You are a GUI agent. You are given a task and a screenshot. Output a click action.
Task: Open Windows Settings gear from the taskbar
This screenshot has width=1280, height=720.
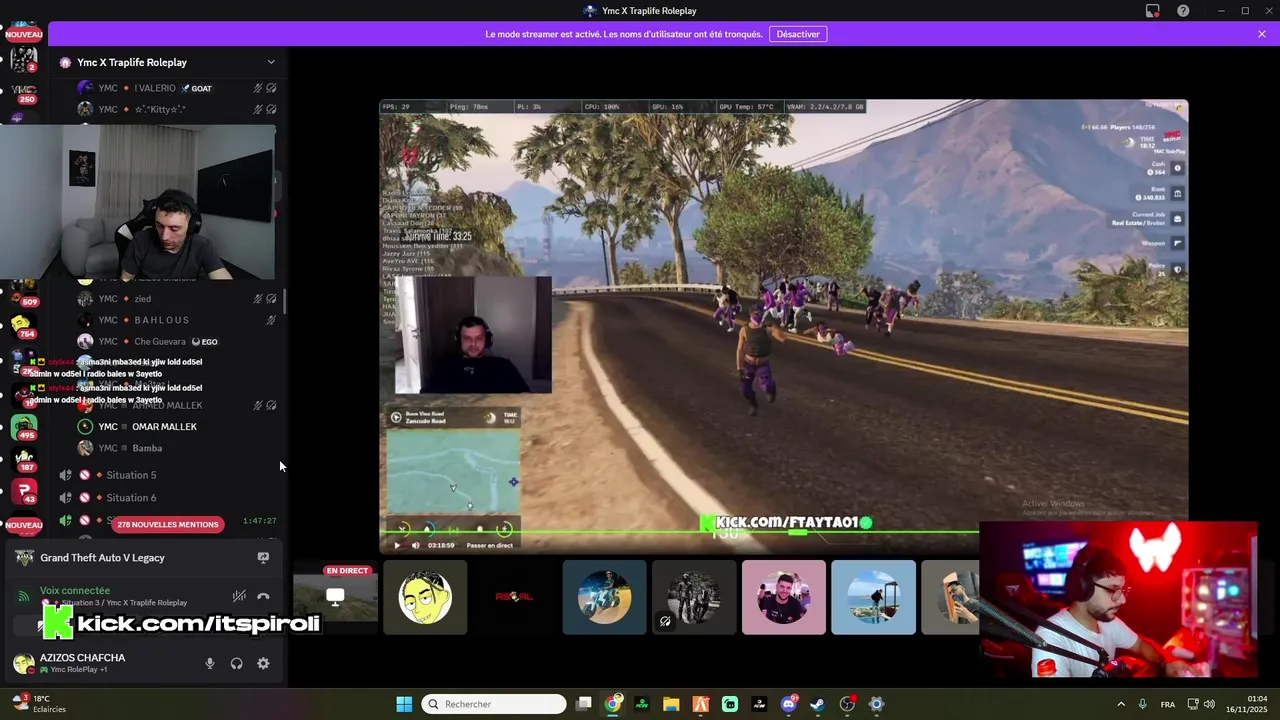click(877, 704)
